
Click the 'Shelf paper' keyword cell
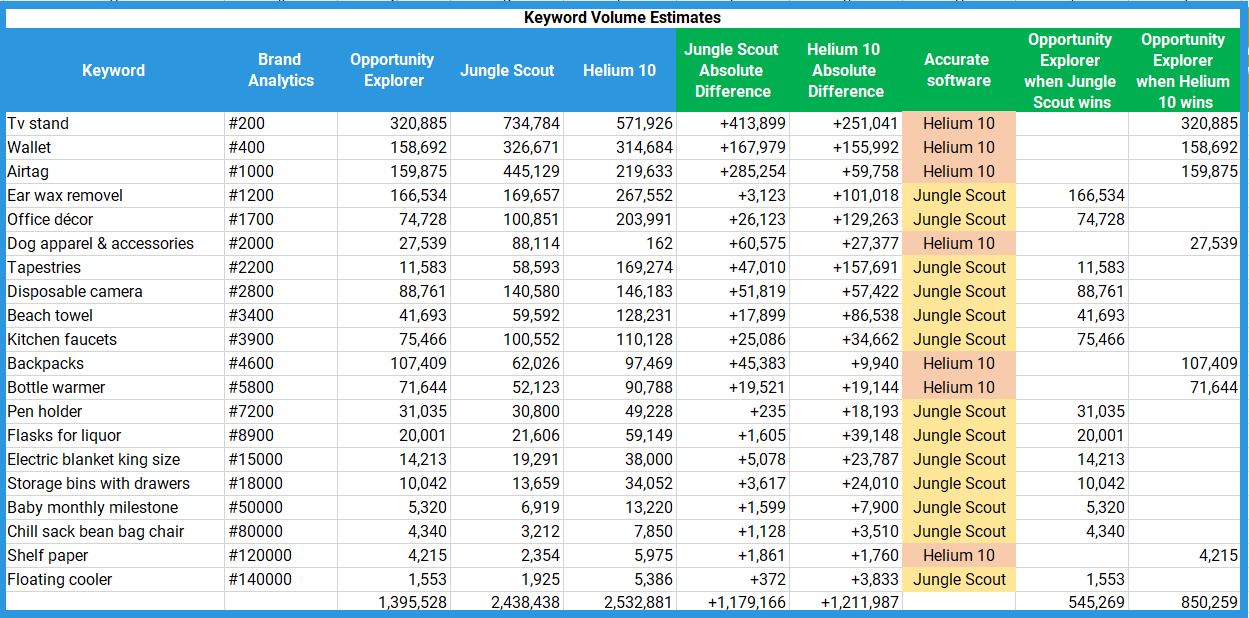point(114,556)
